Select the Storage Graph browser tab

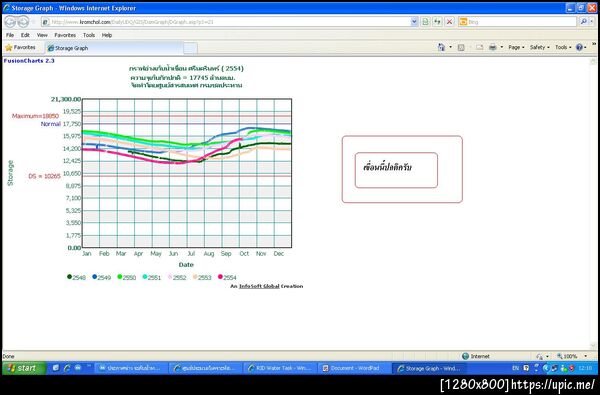pyautogui.click(x=113, y=48)
